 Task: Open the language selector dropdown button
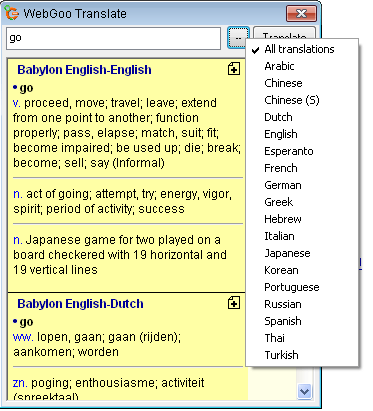[x=238, y=38]
